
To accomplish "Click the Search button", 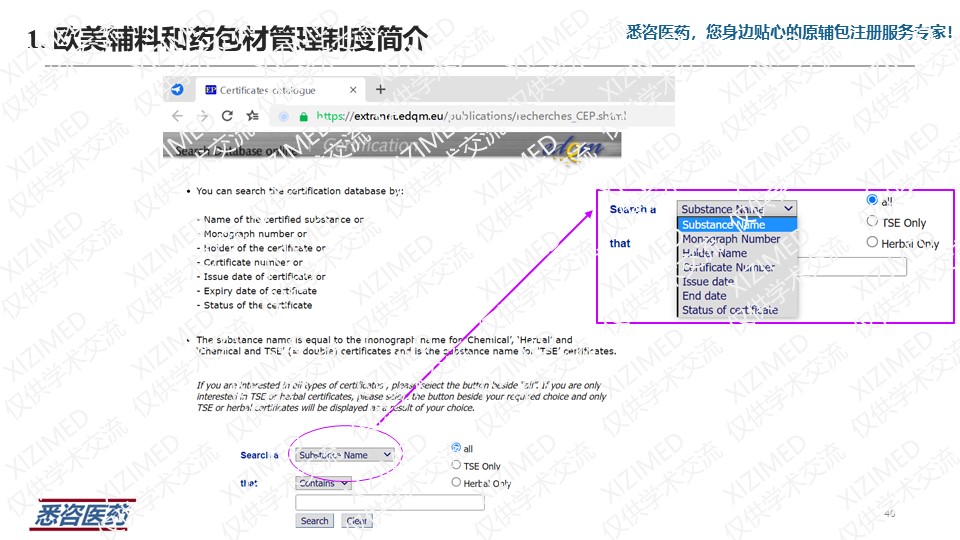I will (x=314, y=521).
